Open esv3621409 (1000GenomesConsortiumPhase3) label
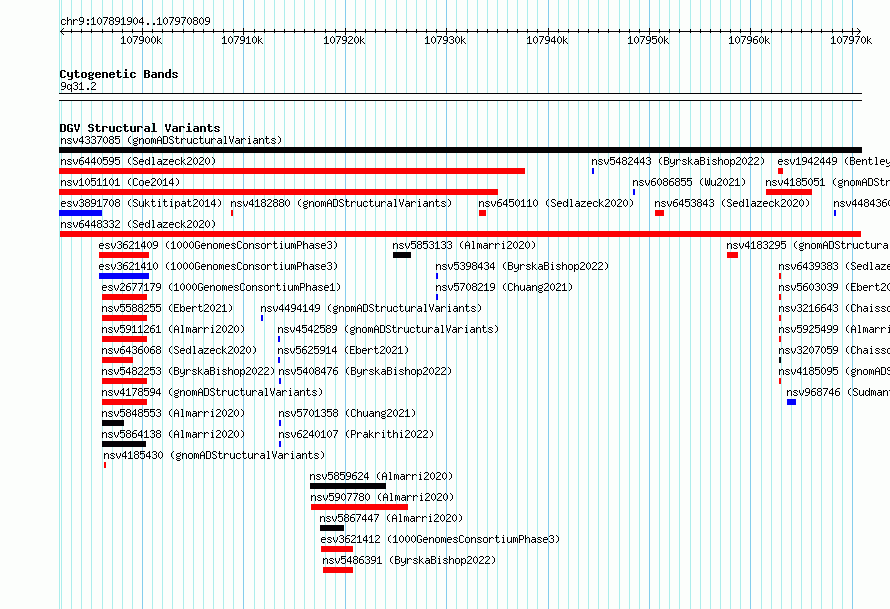 tap(218, 245)
